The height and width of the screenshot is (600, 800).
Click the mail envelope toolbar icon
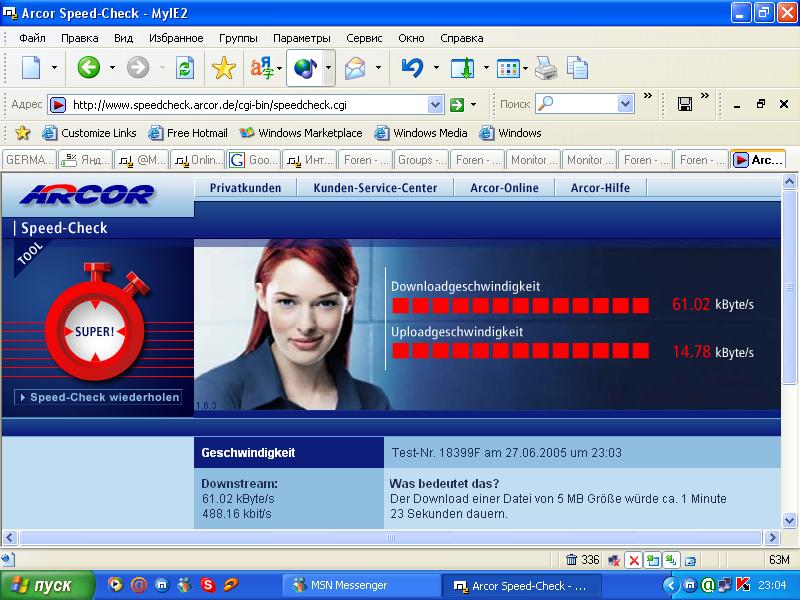click(x=355, y=68)
